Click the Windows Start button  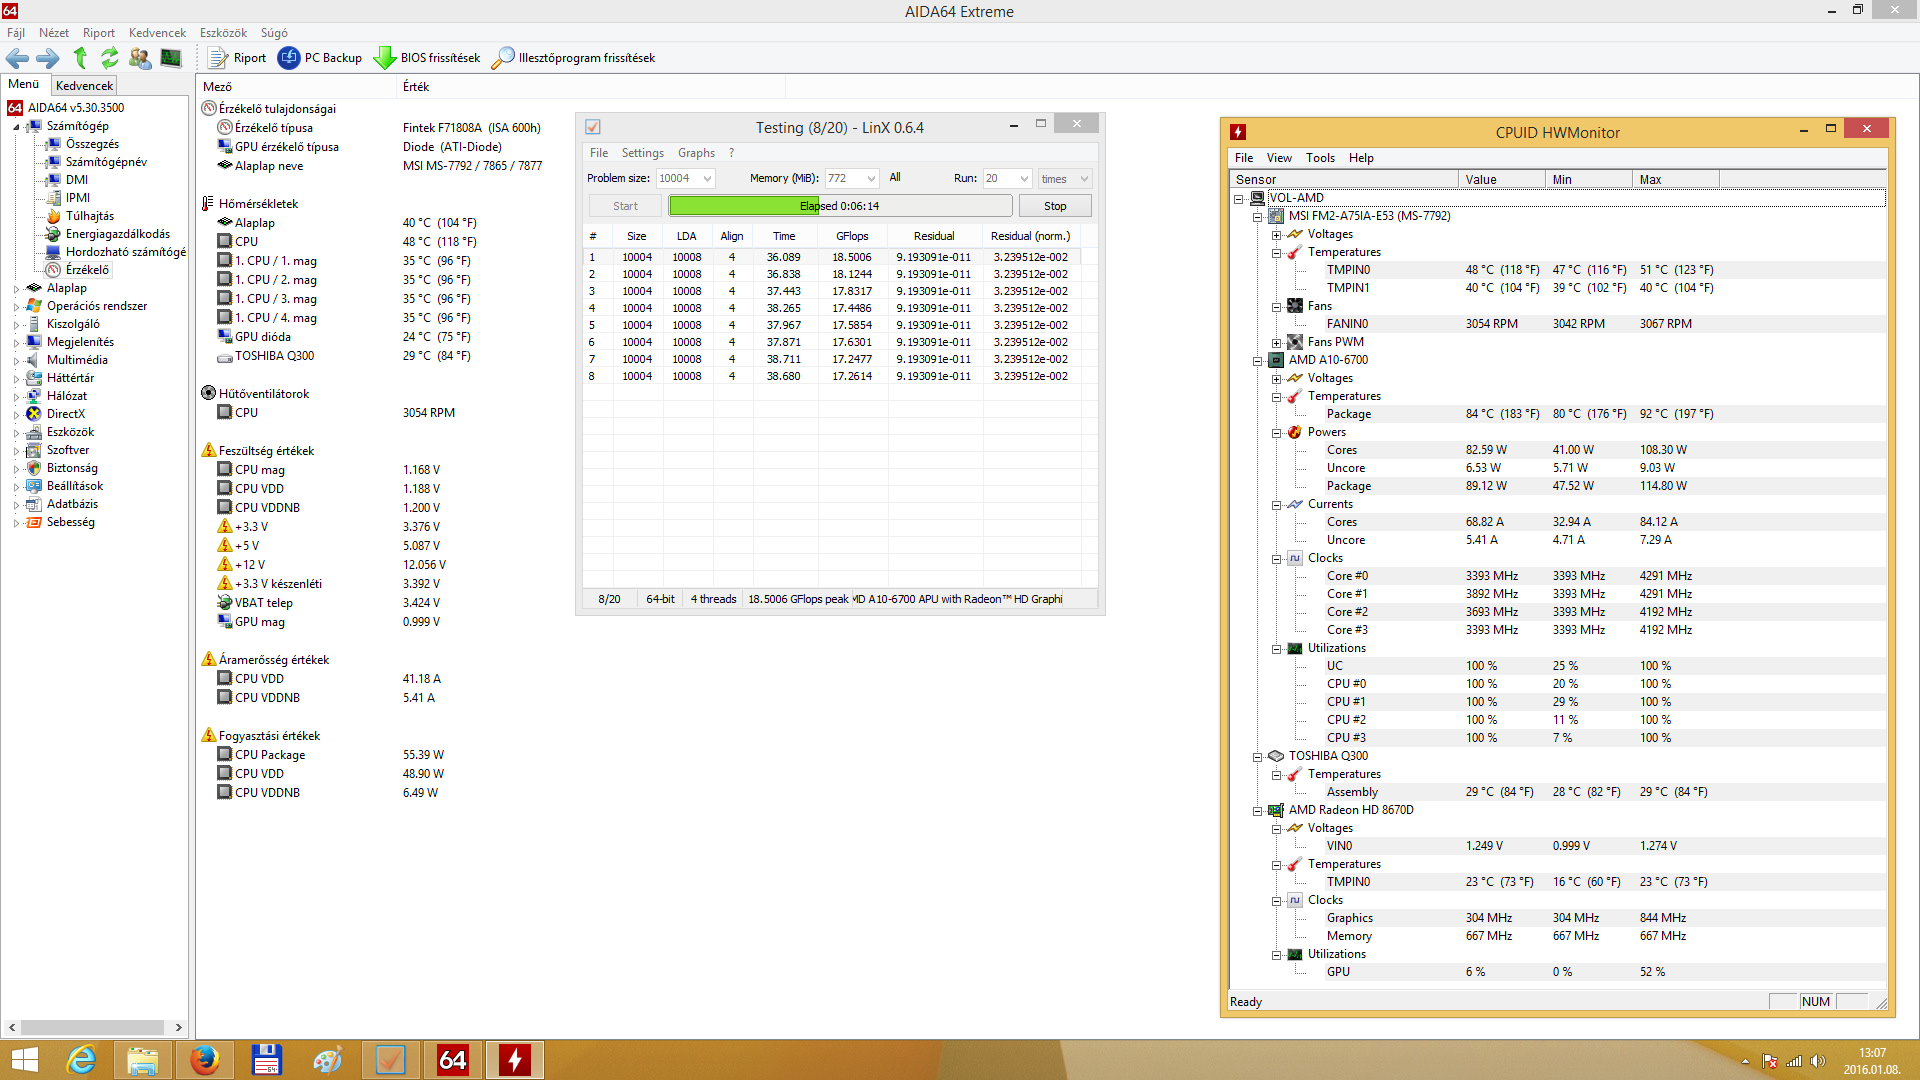pyautogui.click(x=24, y=1060)
